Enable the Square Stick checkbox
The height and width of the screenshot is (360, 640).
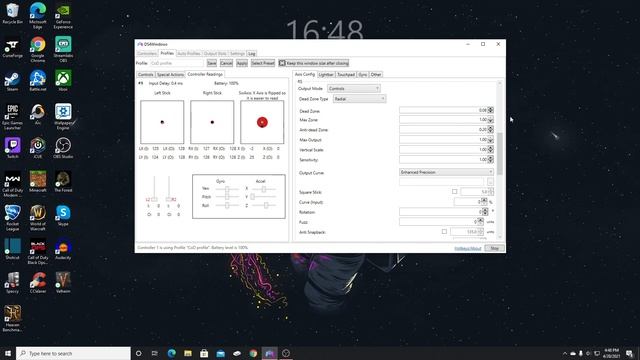[454, 191]
